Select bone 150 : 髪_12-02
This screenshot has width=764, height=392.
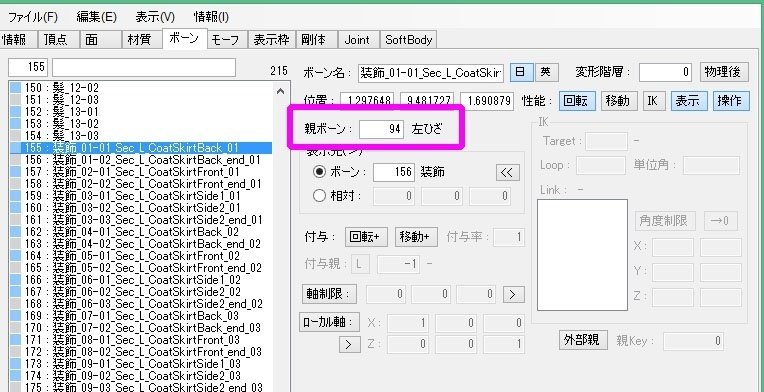(141, 88)
